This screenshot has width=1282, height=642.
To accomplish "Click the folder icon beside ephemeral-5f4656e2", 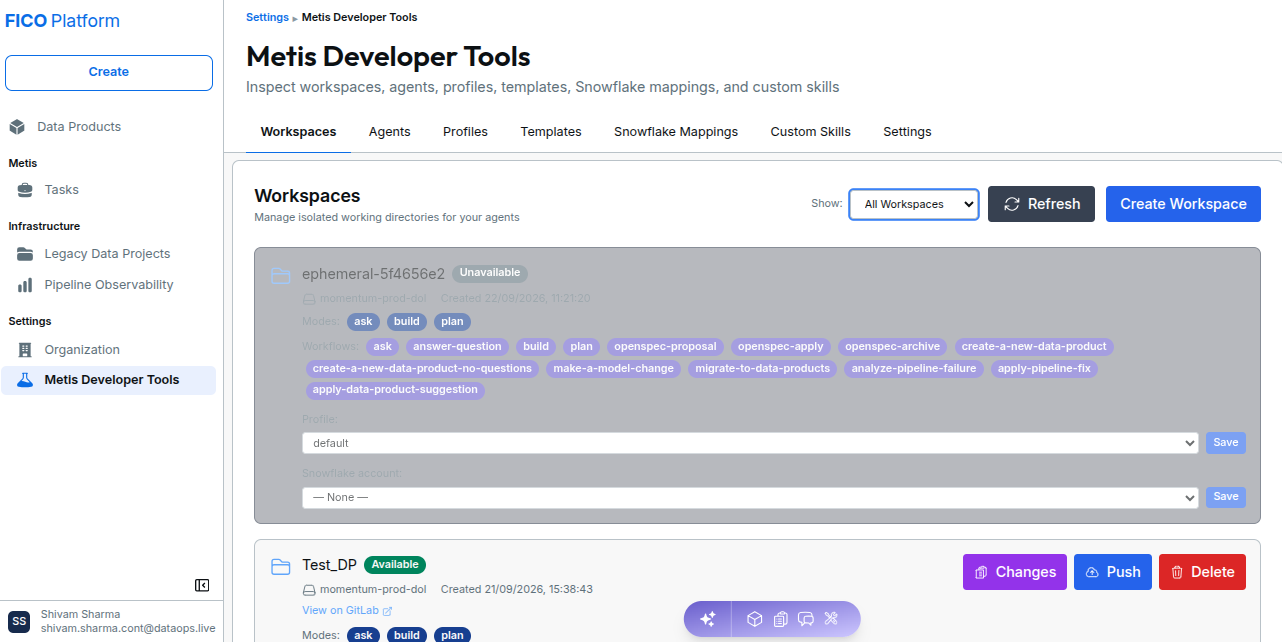I will [x=281, y=275].
